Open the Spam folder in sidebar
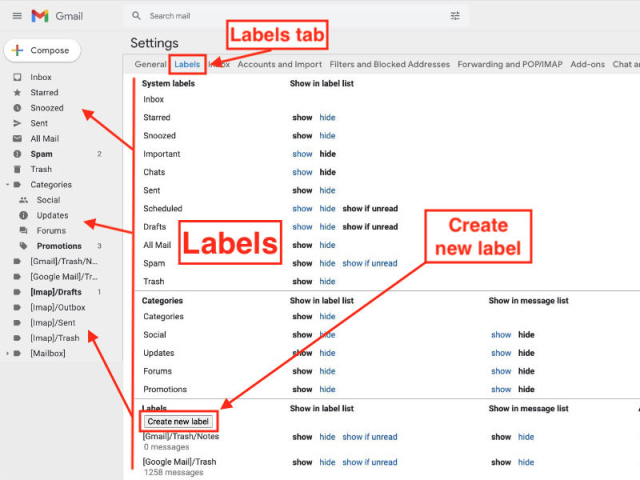The height and width of the screenshot is (480, 640). click(42, 154)
